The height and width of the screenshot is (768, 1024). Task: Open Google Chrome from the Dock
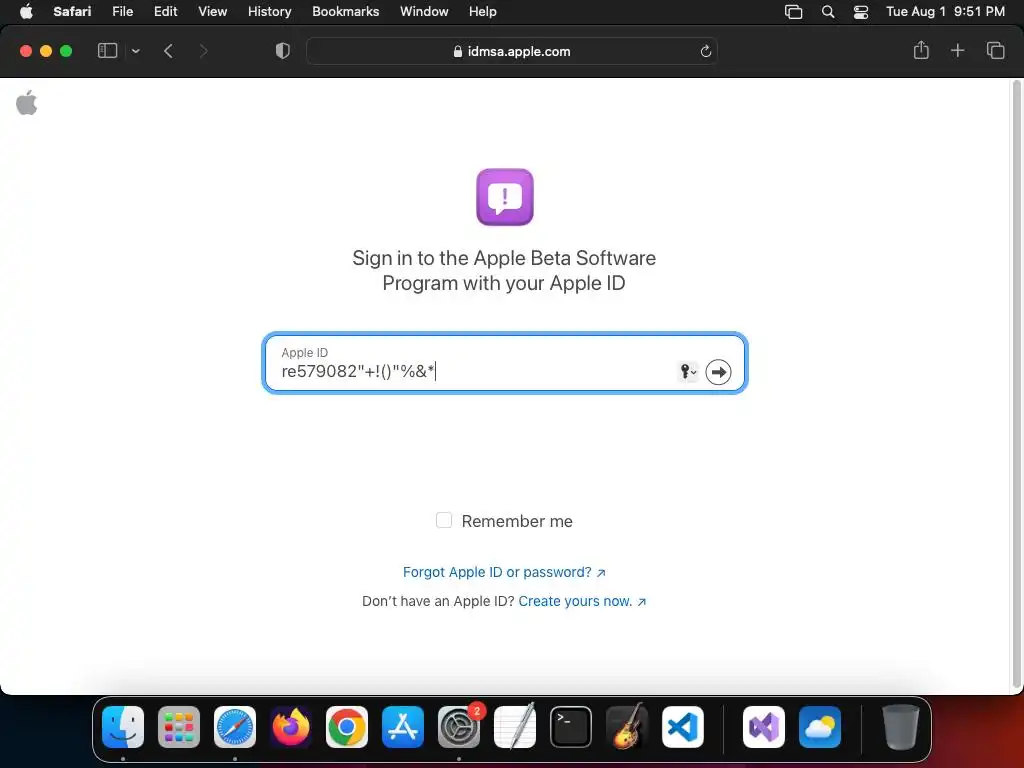[x=347, y=727]
